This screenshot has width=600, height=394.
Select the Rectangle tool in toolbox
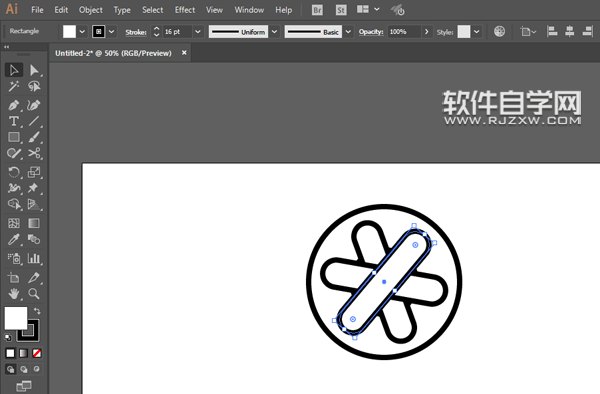point(14,137)
